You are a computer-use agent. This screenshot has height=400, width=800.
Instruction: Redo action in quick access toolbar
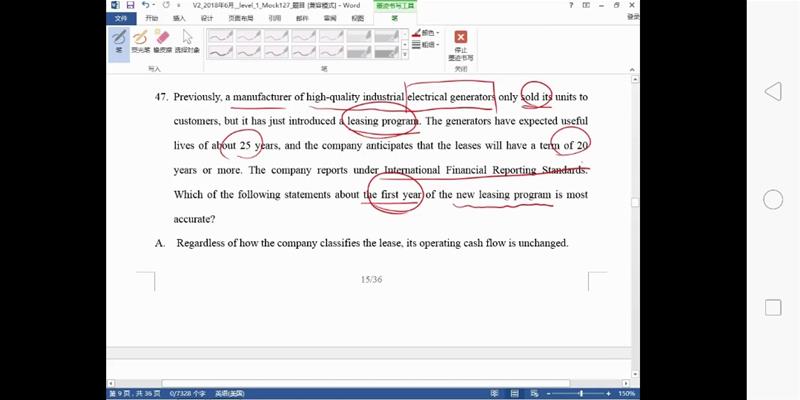[166, 5]
